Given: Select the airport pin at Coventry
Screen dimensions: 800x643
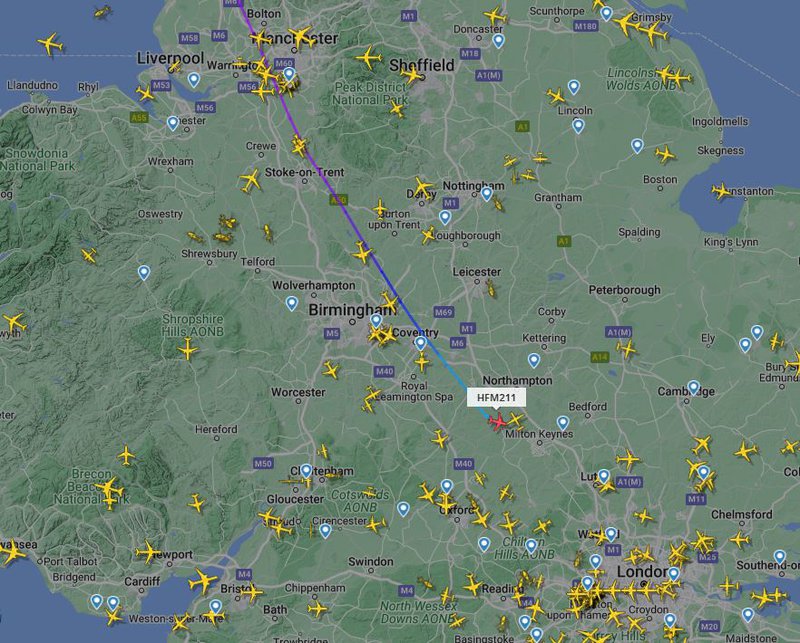Looking at the screenshot, I should pos(420,343).
